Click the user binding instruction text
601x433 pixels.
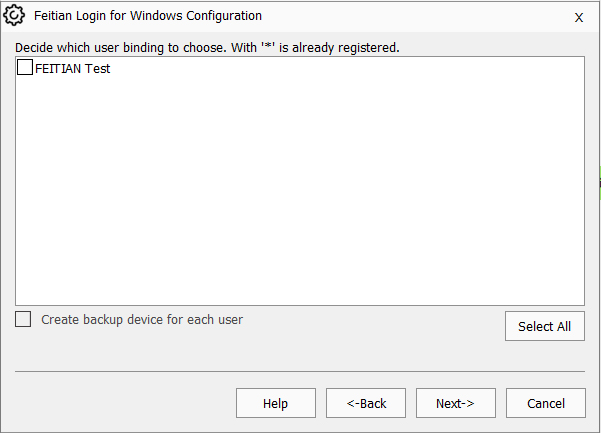207,48
